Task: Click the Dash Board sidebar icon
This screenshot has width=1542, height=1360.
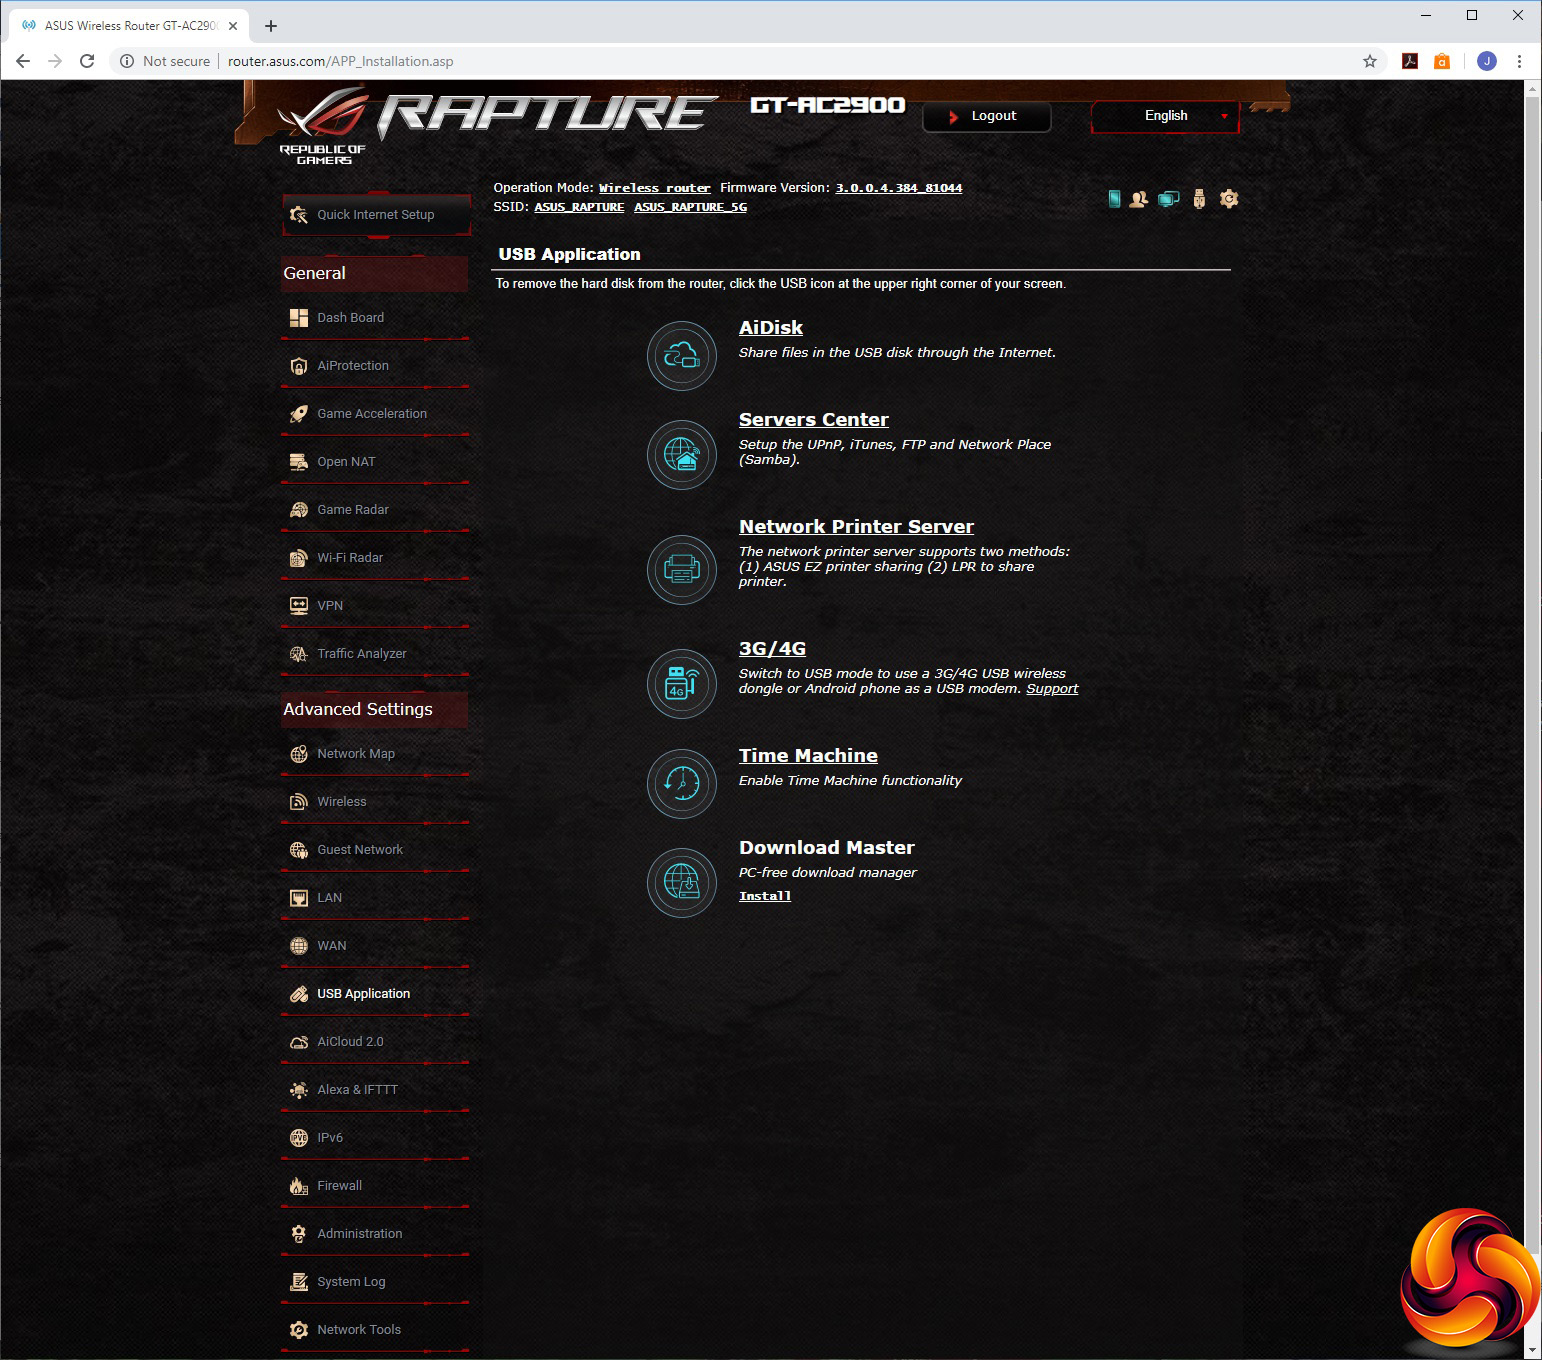Action: tap(299, 318)
